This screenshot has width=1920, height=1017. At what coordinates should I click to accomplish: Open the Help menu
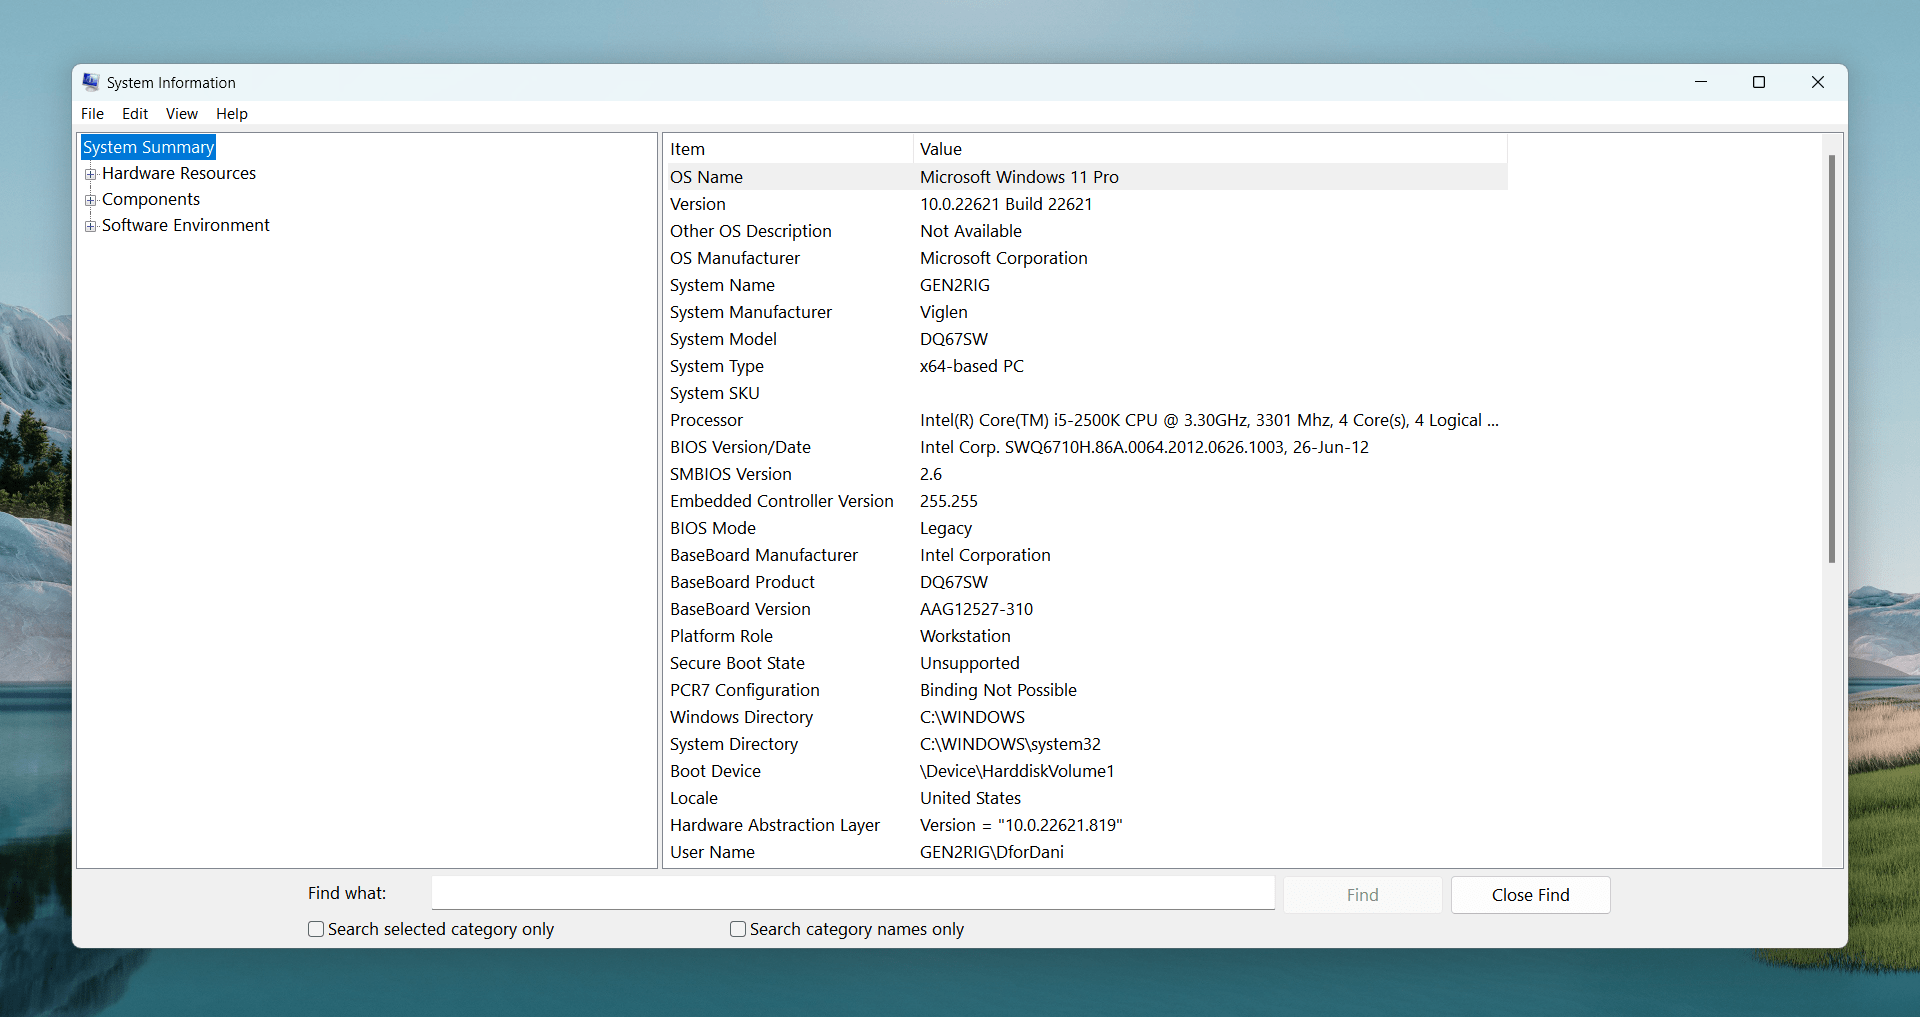pos(231,113)
